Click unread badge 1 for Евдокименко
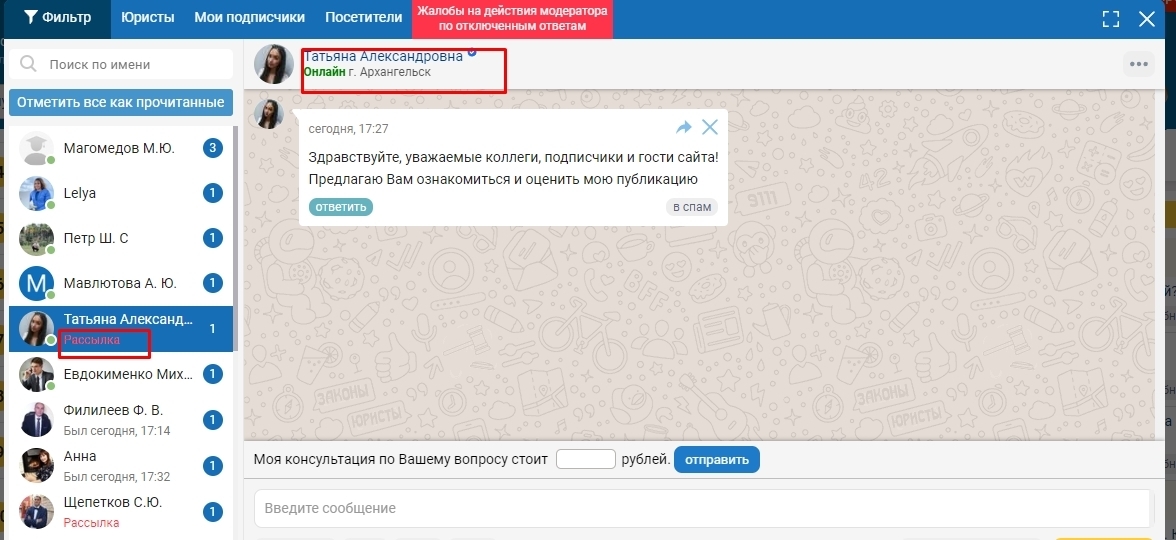Viewport: 1176px width, 540px height. click(x=213, y=374)
